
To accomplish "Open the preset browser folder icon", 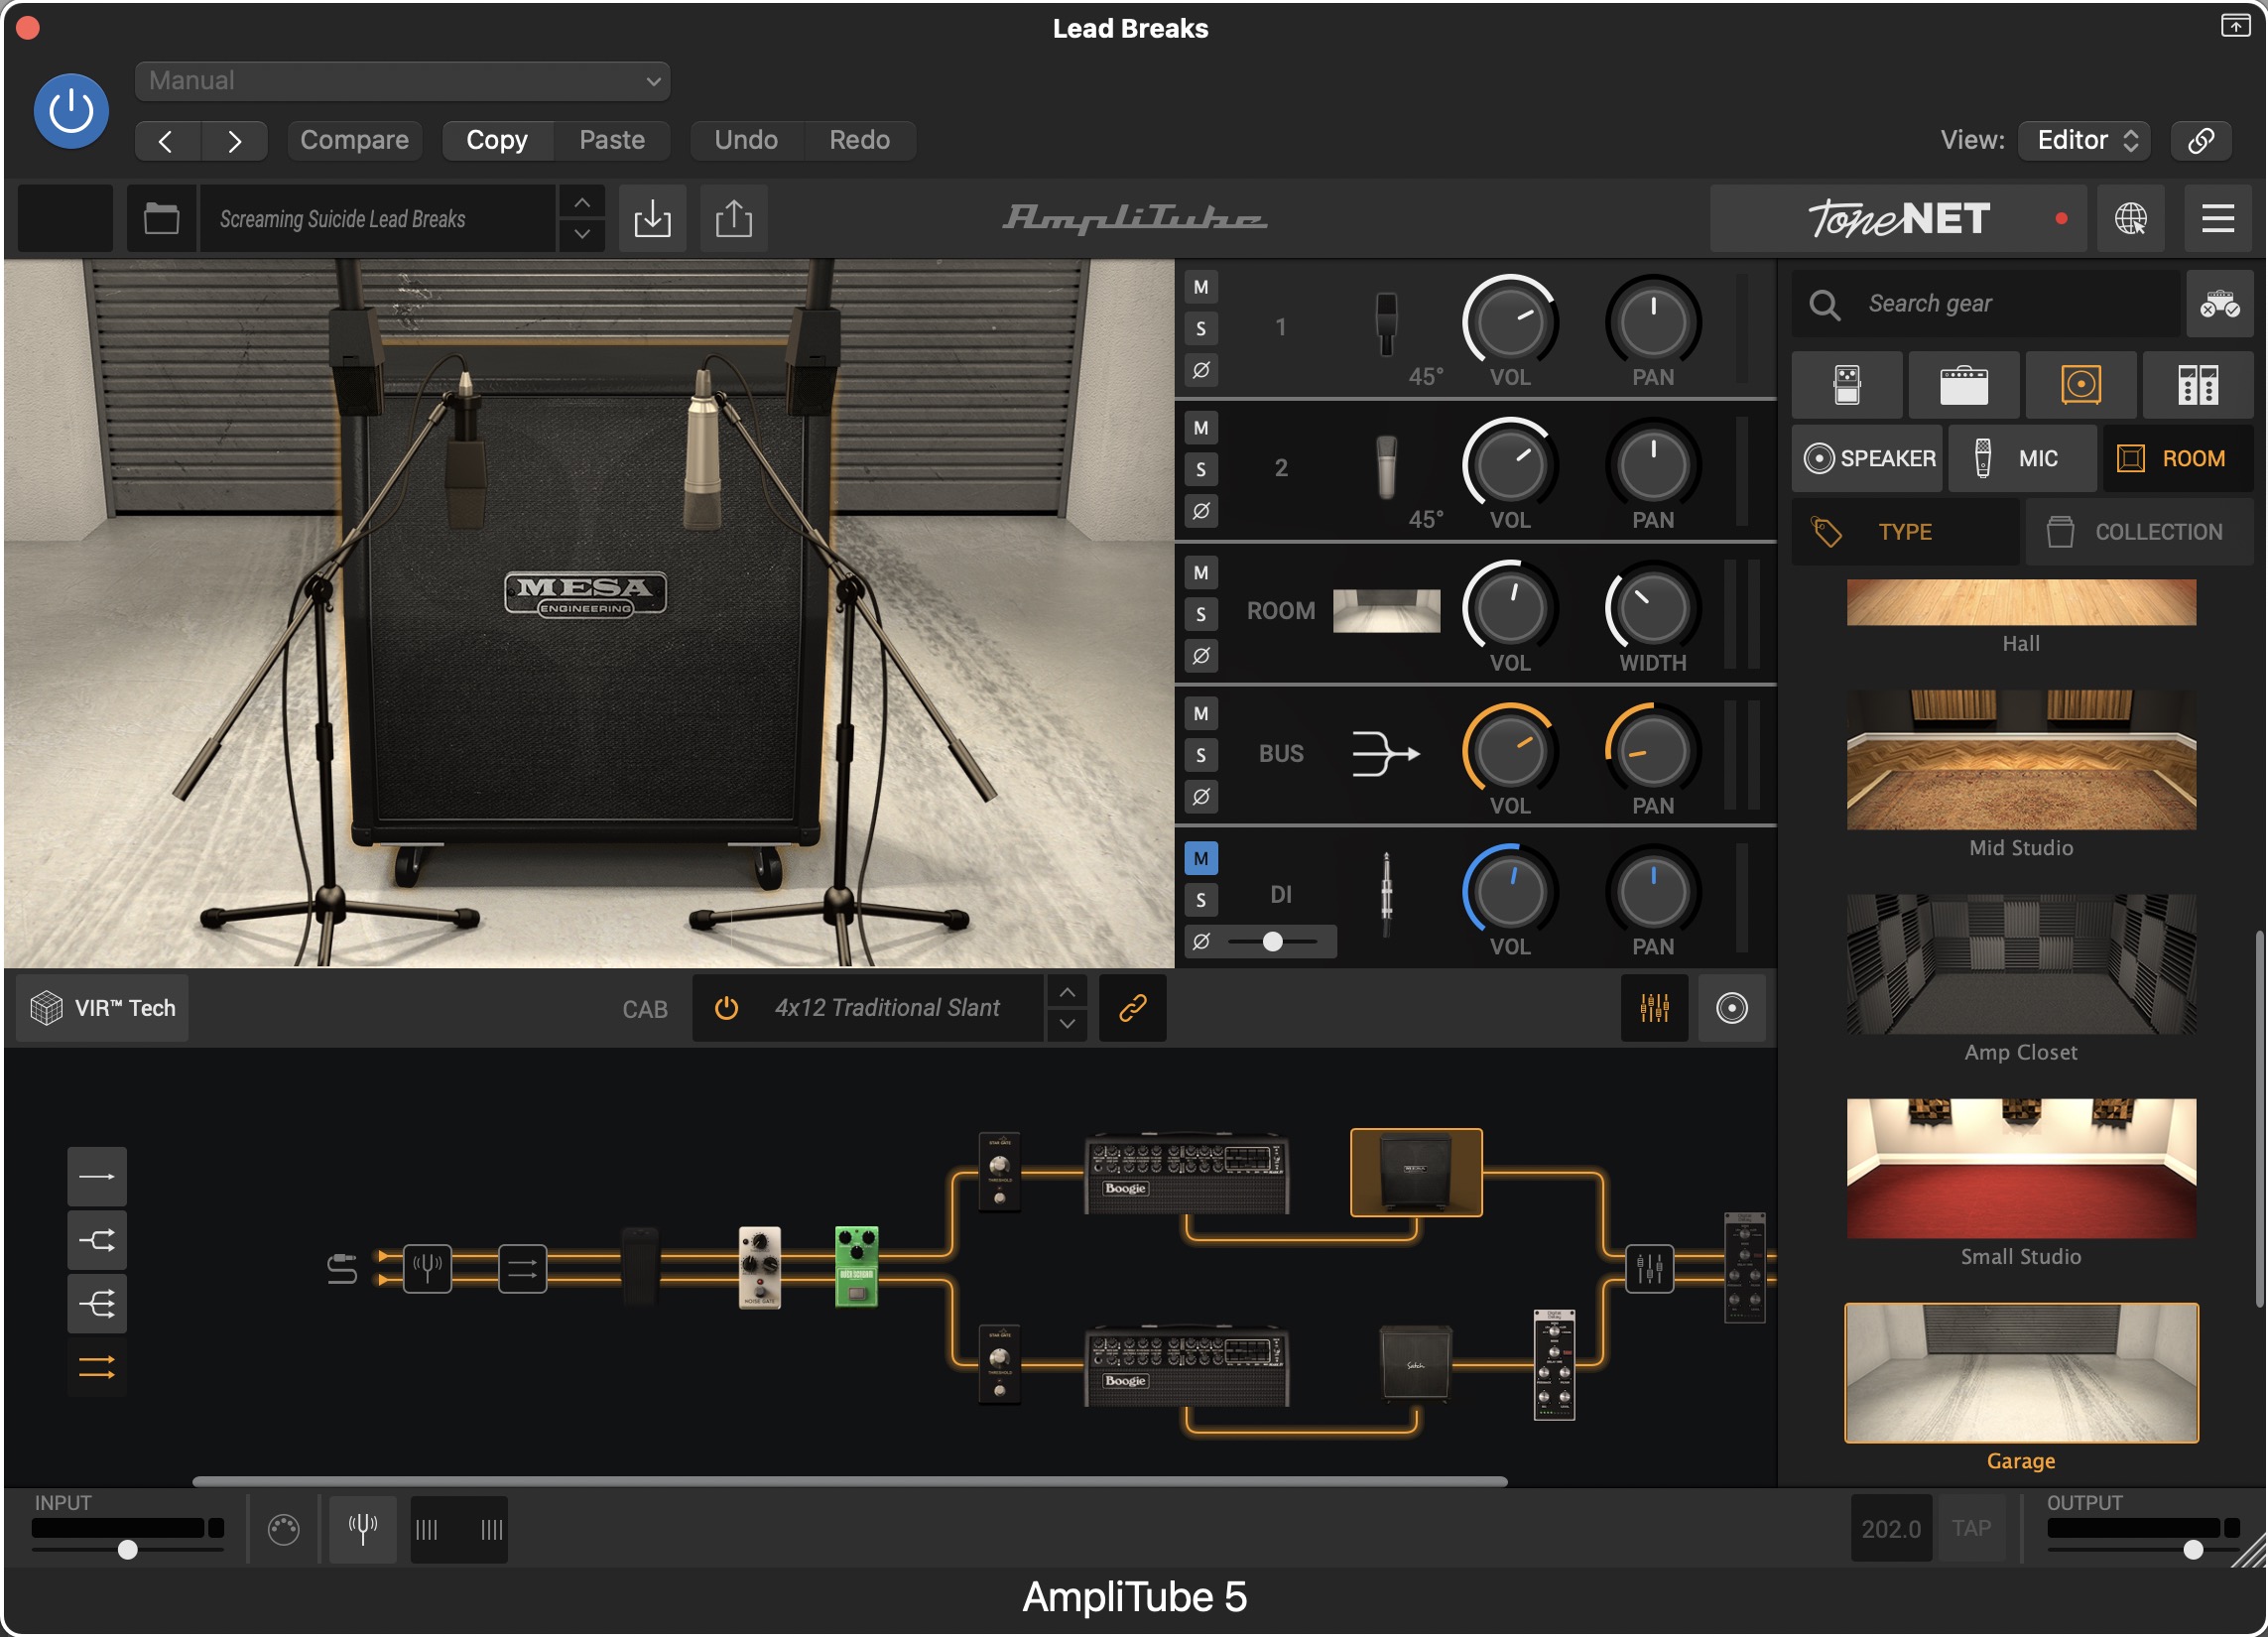I will 161,218.
